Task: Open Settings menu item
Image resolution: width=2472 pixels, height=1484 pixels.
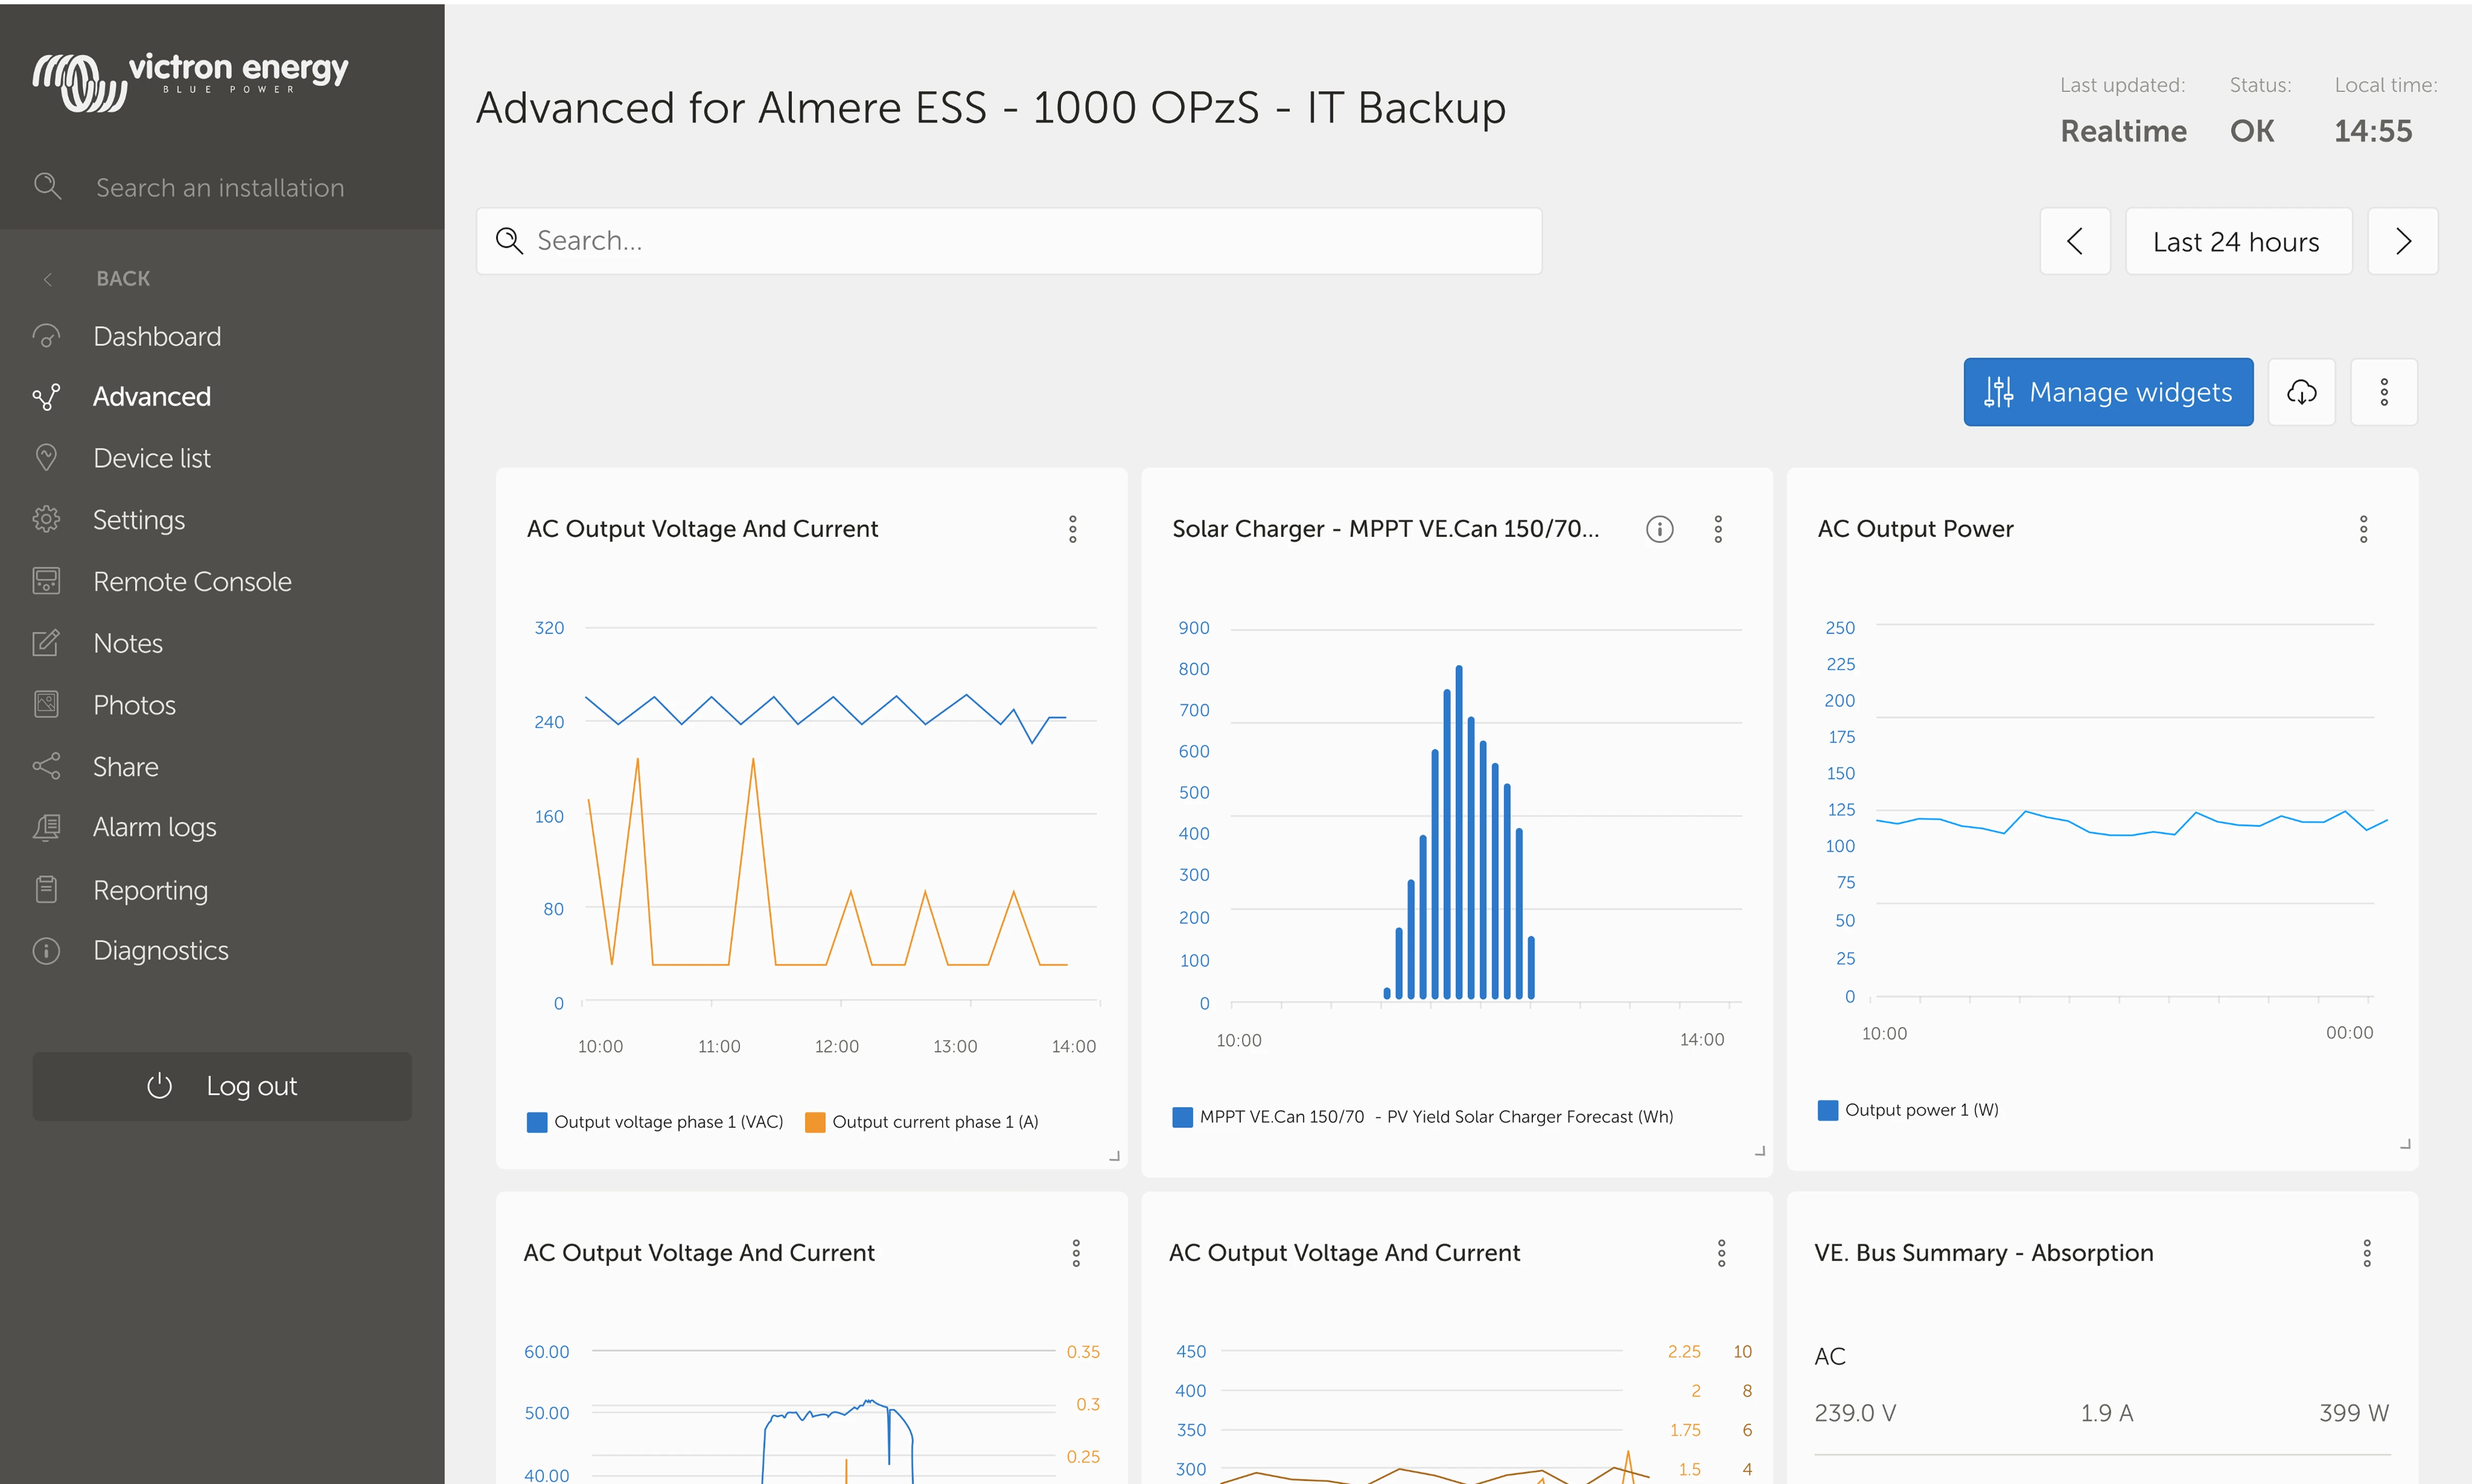Action: click(x=139, y=520)
